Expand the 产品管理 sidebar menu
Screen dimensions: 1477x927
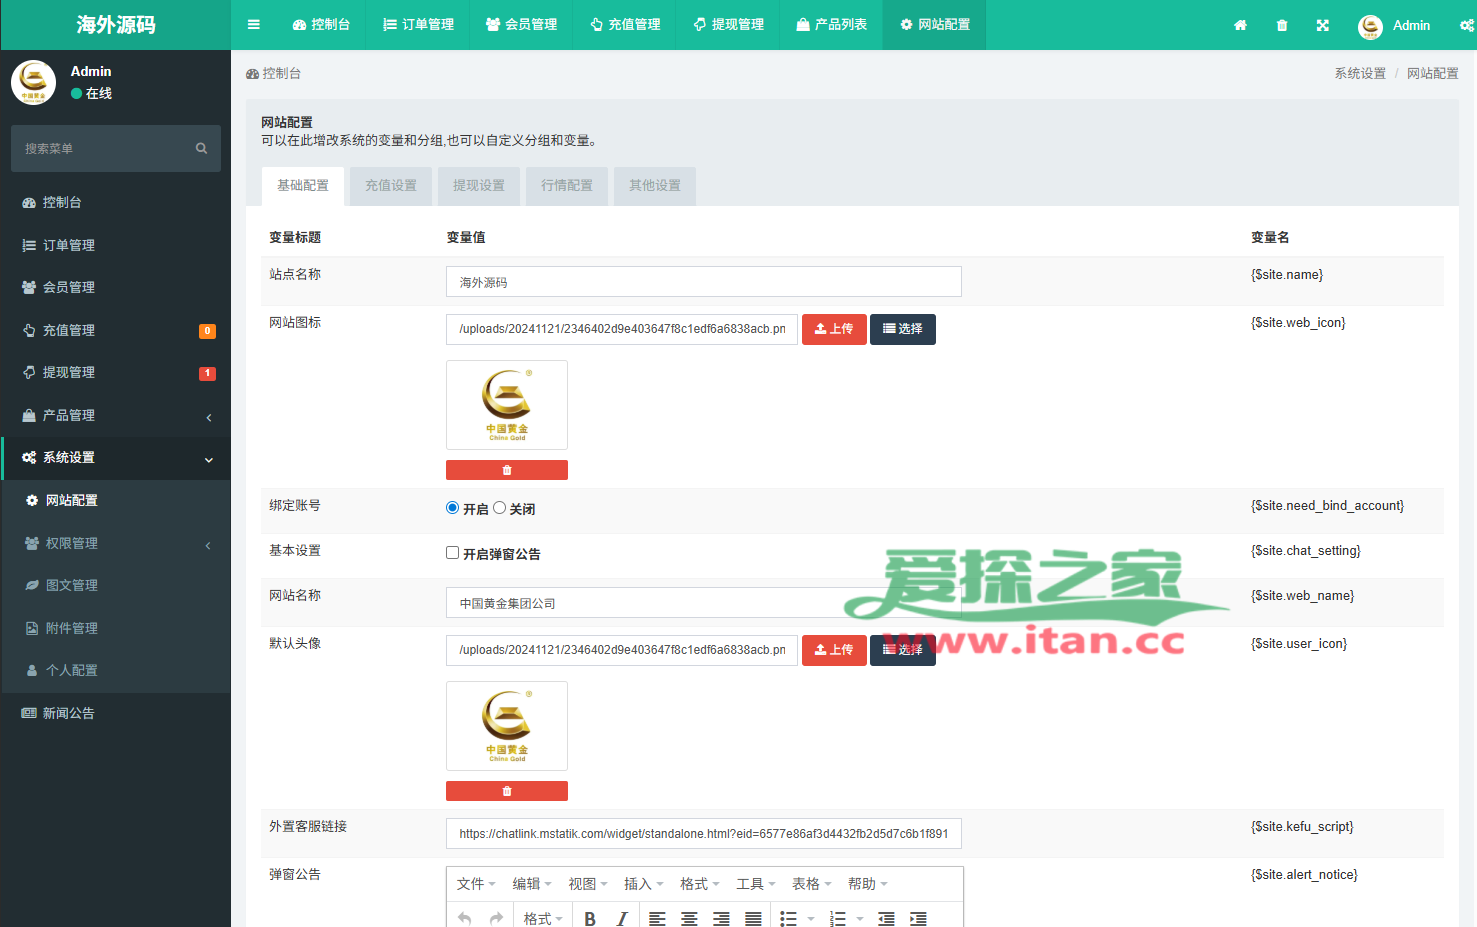point(116,415)
